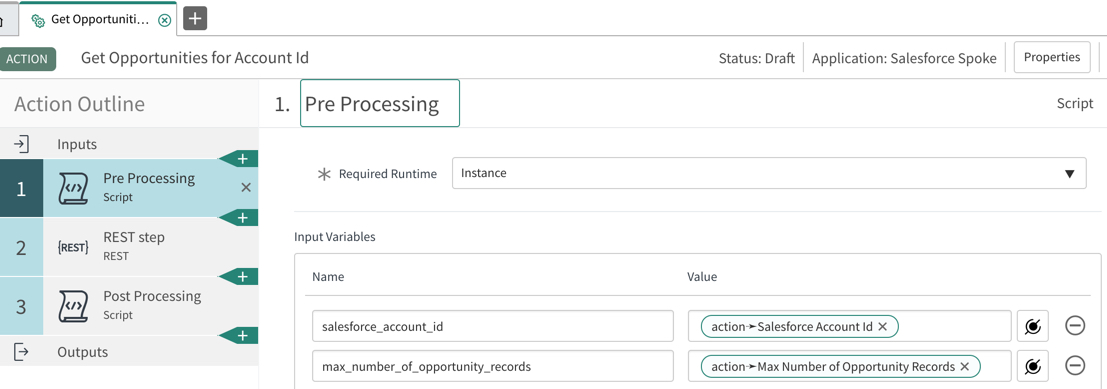Open the action Properties
1107x389 pixels.
coord(1052,57)
